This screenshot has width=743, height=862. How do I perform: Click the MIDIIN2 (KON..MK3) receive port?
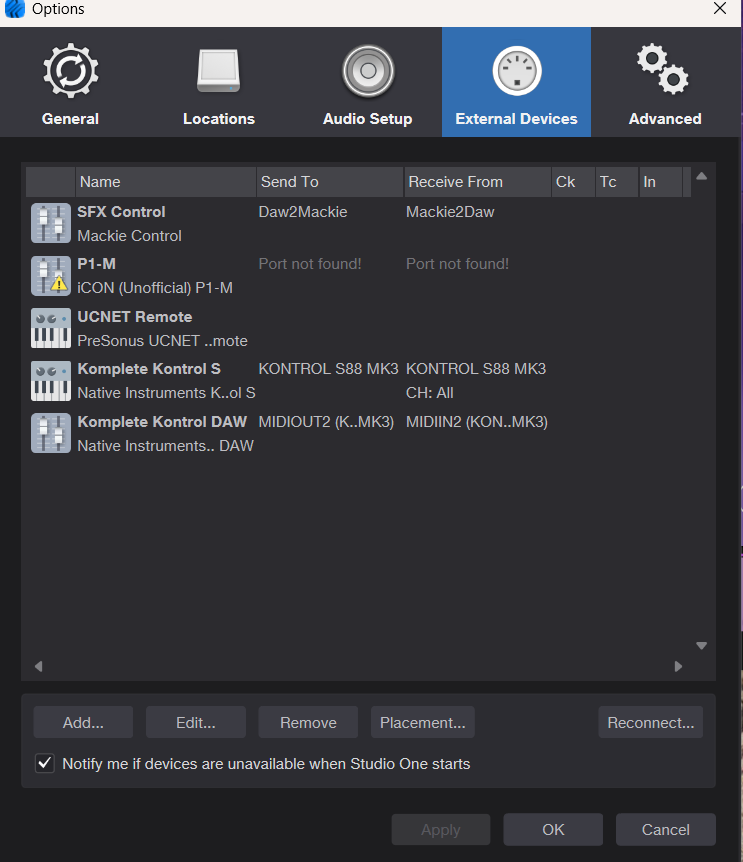(x=477, y=422)
